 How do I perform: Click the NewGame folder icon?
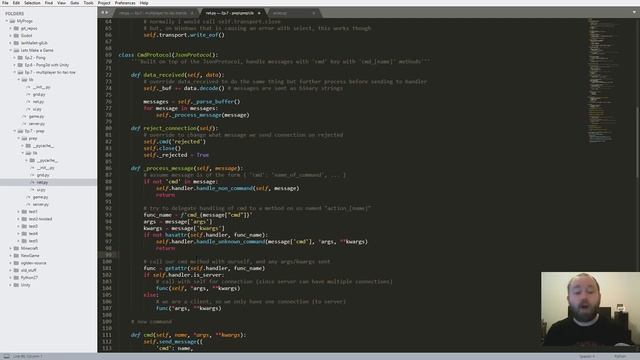tap(16, 256)
